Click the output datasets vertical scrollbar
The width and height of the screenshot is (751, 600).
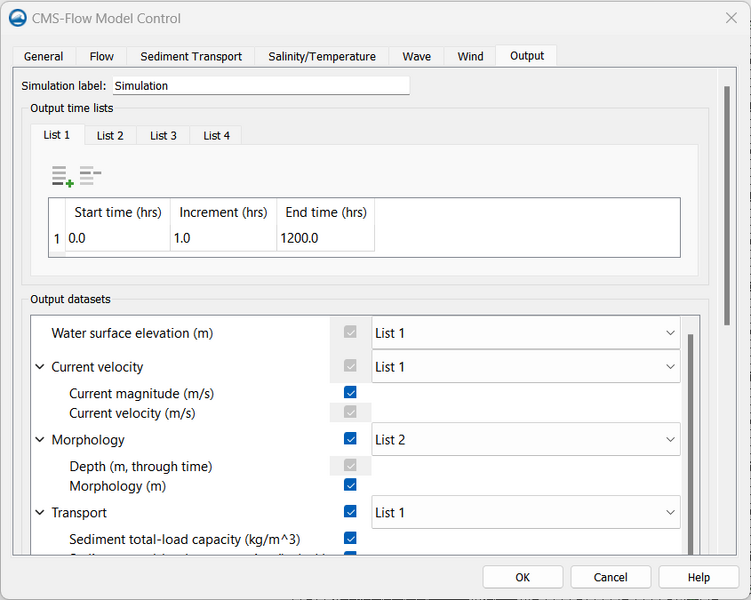pyautogui.click(x=690, y=444)
